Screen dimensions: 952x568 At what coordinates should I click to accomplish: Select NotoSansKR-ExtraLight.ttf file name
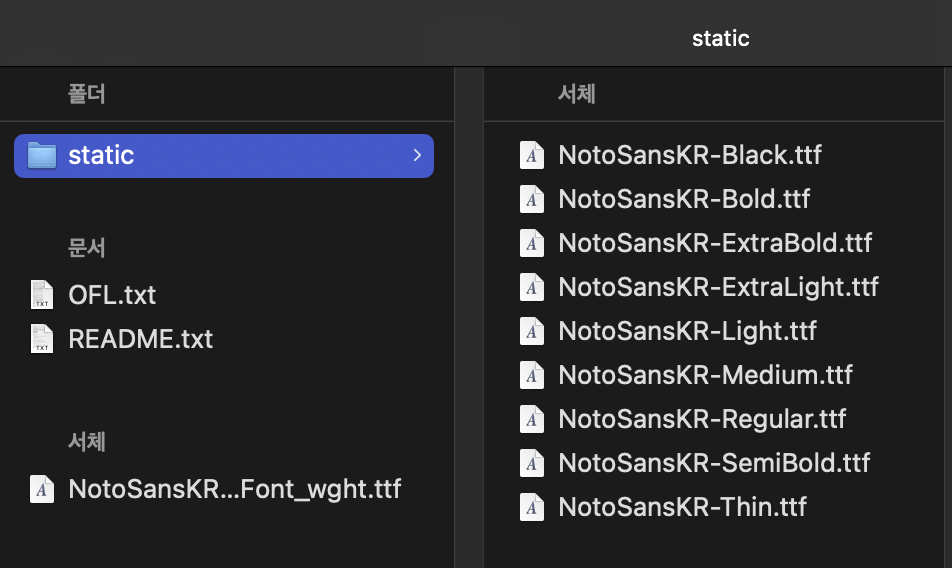[718, 288]
